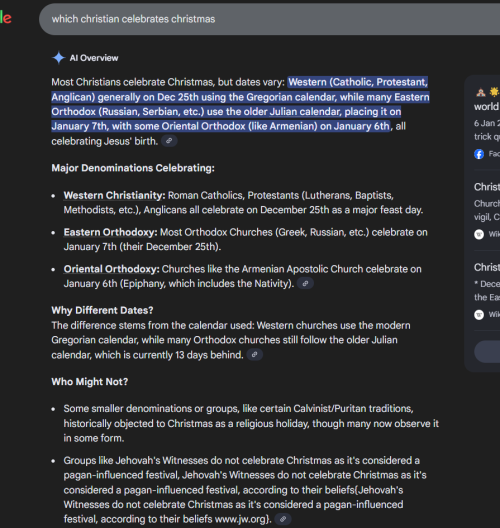Open the Western Christianity link

pos(114,195)
